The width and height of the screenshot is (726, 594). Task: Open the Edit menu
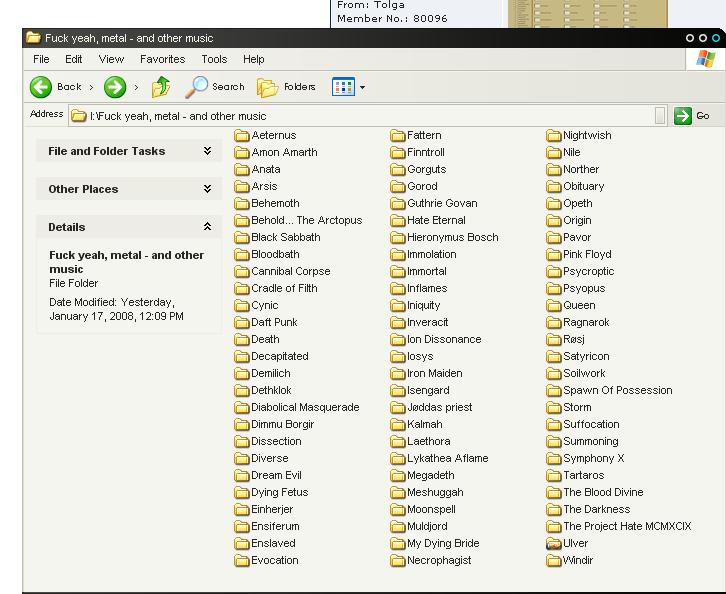click(x=74, y=59)
